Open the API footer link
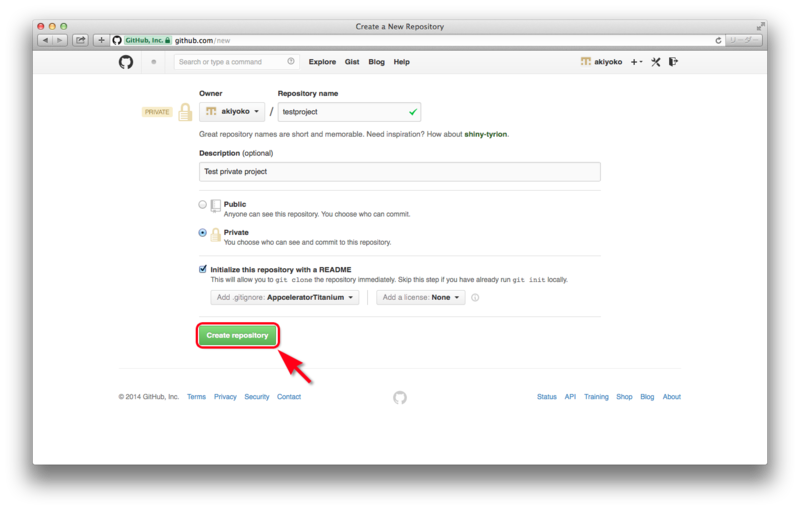This screenshot has width=800, height=510. pos(570,397)
